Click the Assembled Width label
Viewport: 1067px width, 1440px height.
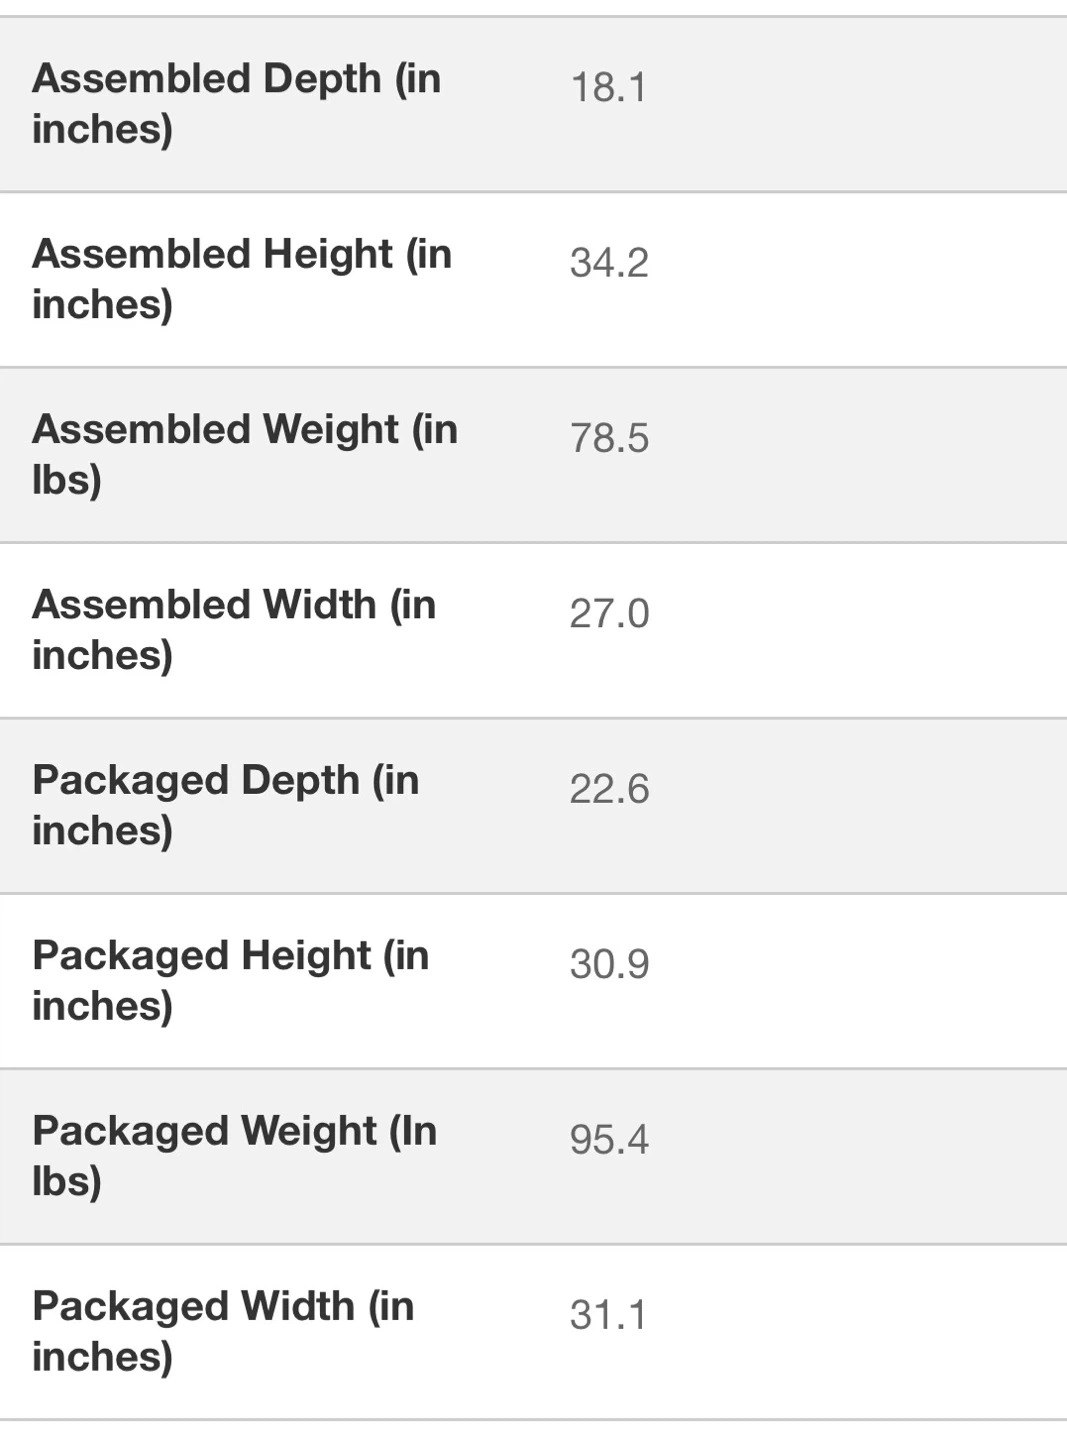[x=234, y=629]
